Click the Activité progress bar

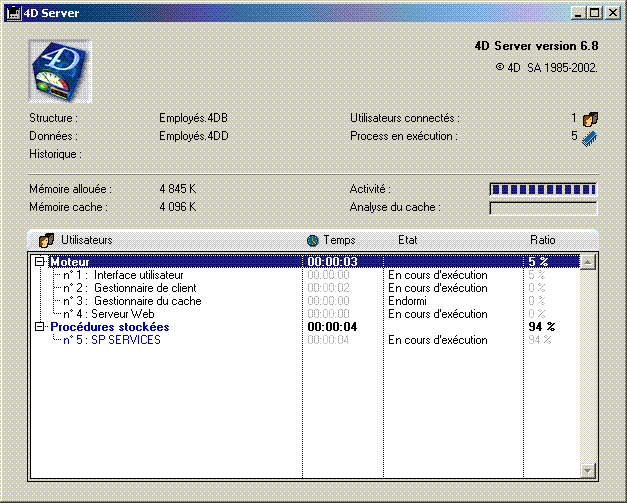click(x=542, y=189)
